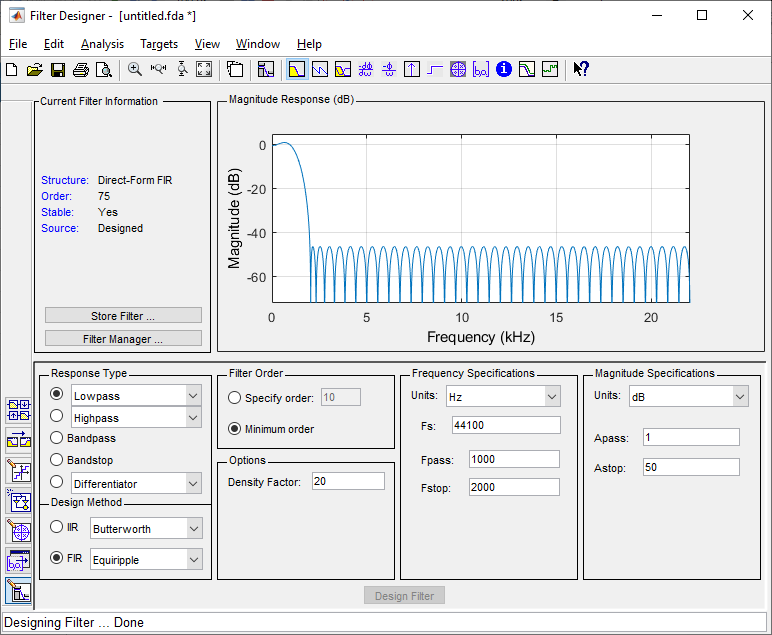Show the Phase Response plot

point(320,70)
